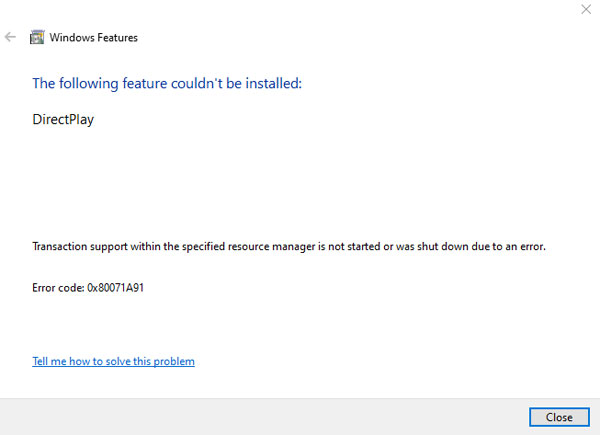This screenshot has width=600, height=435.
Task: Close the dialog with the top-right X
Action: pos(585,9)
